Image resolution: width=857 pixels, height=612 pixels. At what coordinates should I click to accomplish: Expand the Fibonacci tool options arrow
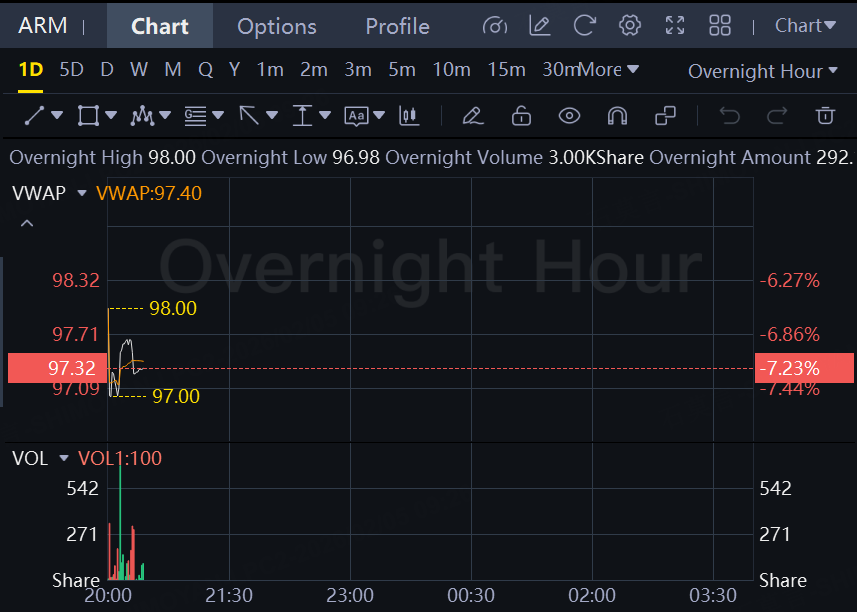[218, 115]
